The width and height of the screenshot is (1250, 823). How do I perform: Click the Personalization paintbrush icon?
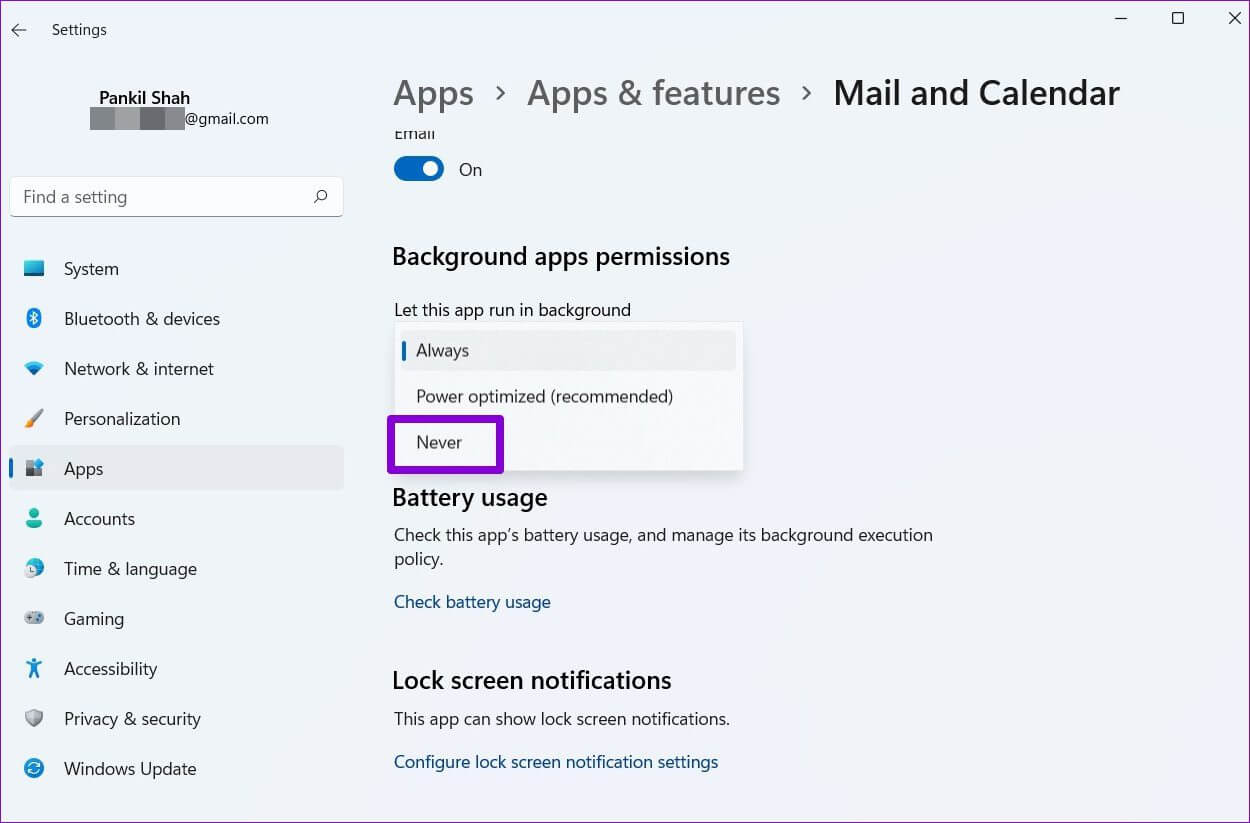click(34, 419)
